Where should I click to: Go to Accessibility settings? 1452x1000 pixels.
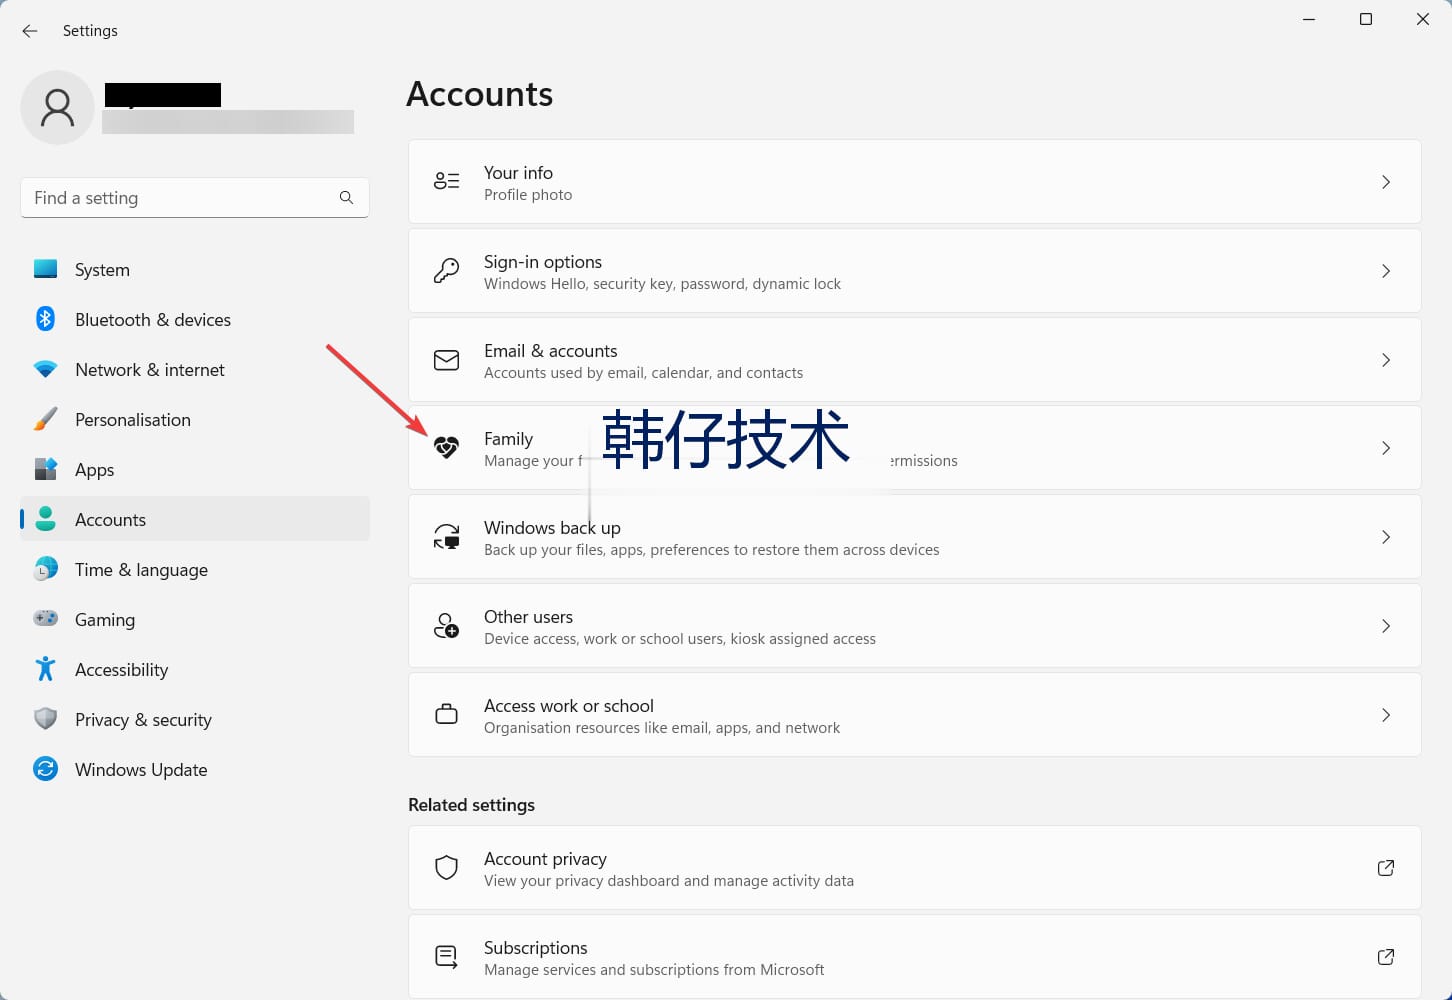point(195,670)
